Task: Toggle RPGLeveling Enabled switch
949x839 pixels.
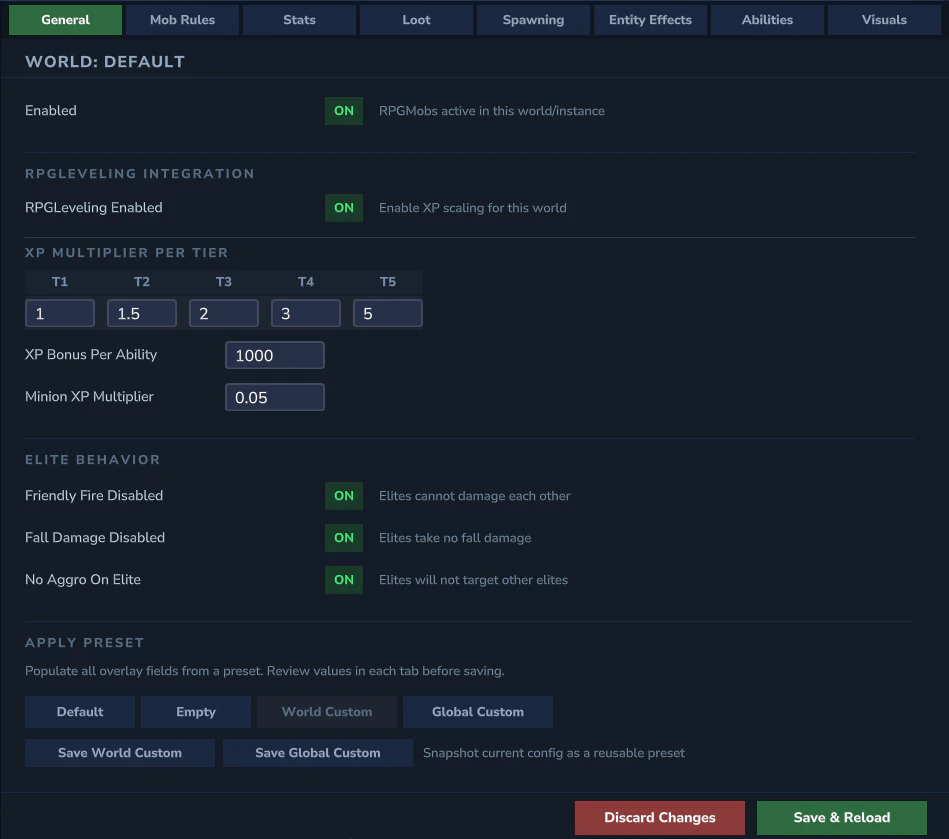Action: [x=344, y=208]
